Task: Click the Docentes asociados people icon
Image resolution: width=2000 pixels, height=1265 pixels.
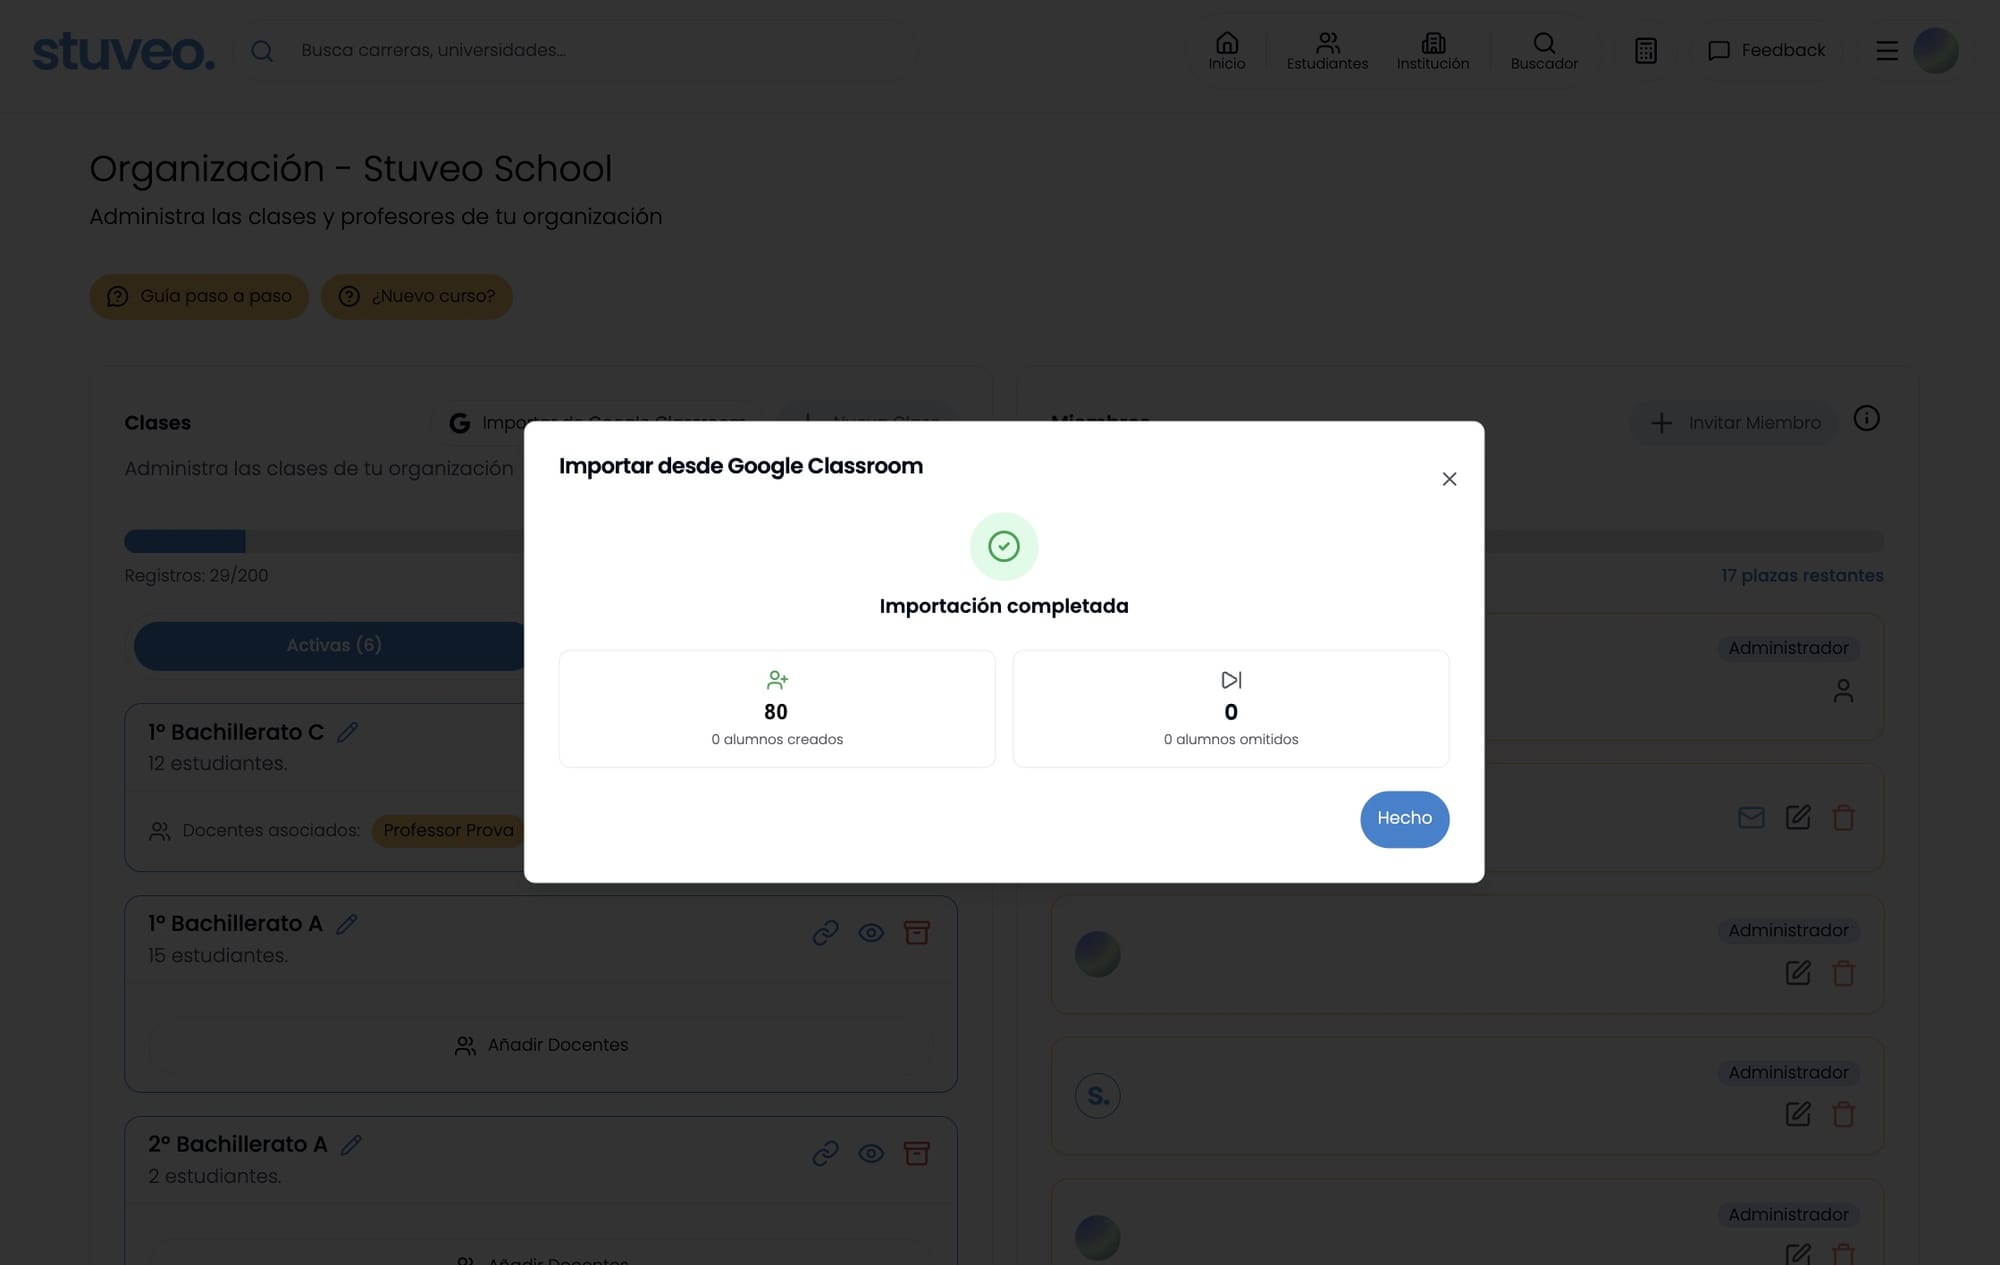Action: (159, 831)
